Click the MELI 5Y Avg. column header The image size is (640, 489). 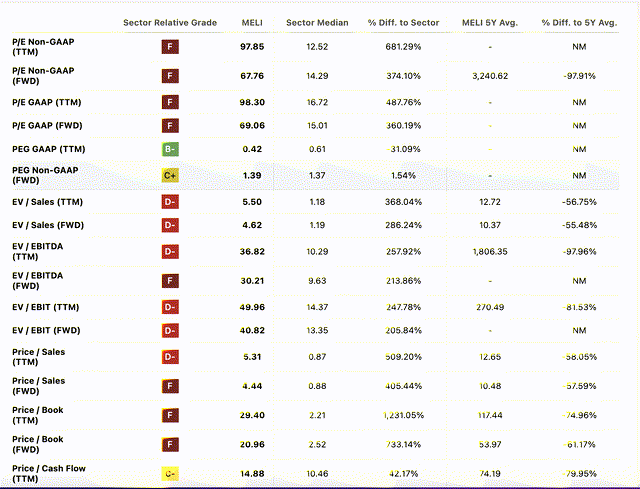490,22
